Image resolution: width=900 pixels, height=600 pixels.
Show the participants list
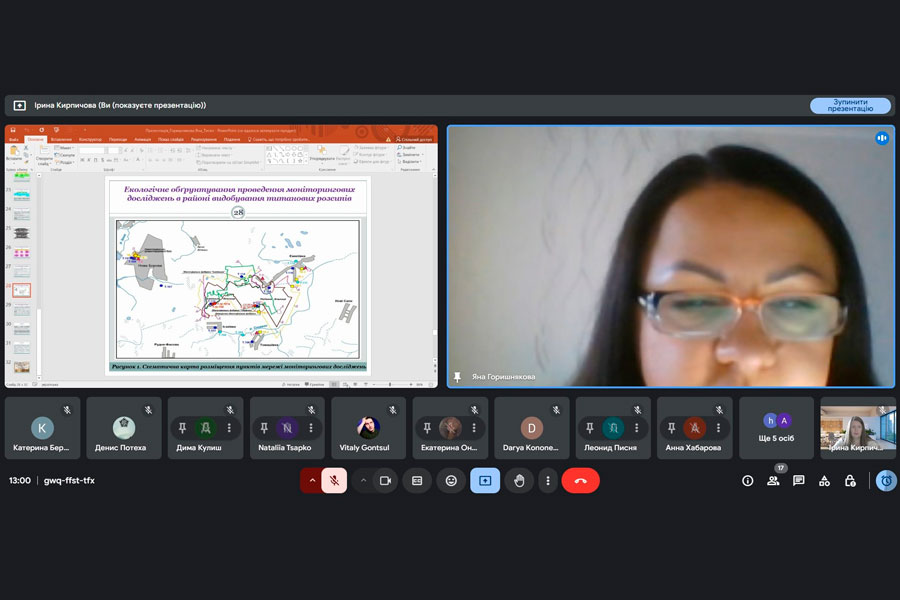coord(773,481)
